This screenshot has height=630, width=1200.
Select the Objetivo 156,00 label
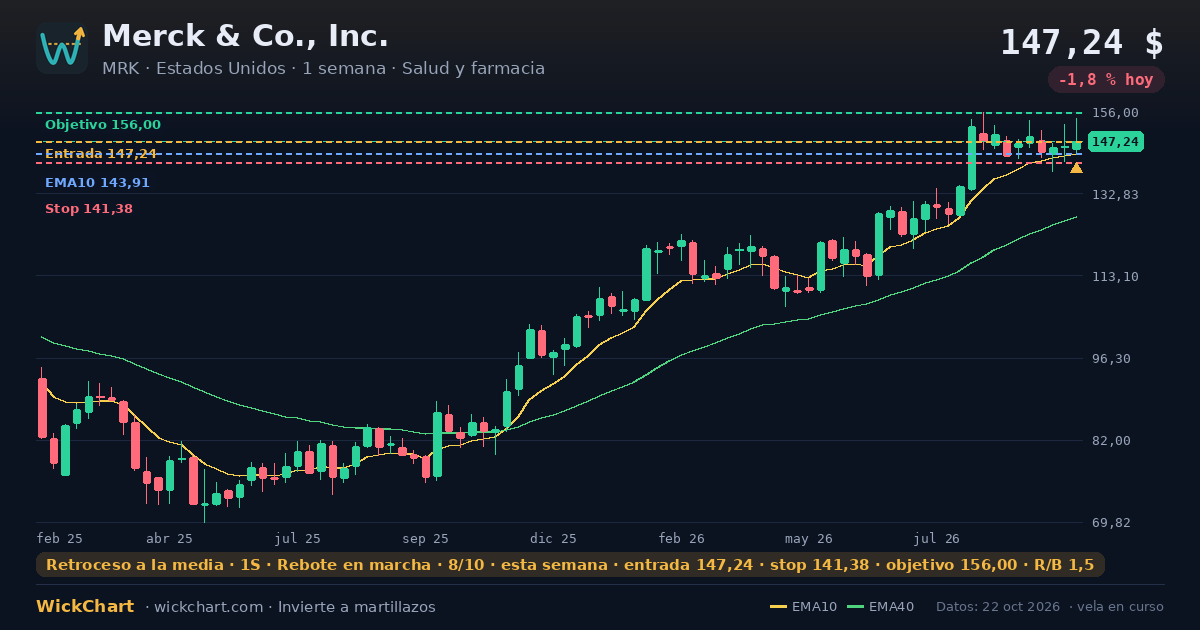coord(102,125)
